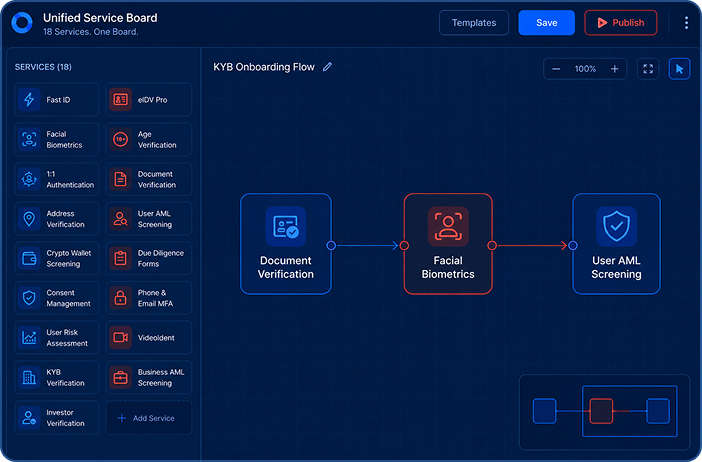
Task: Click the Add Service button
Action: [148, 418]
